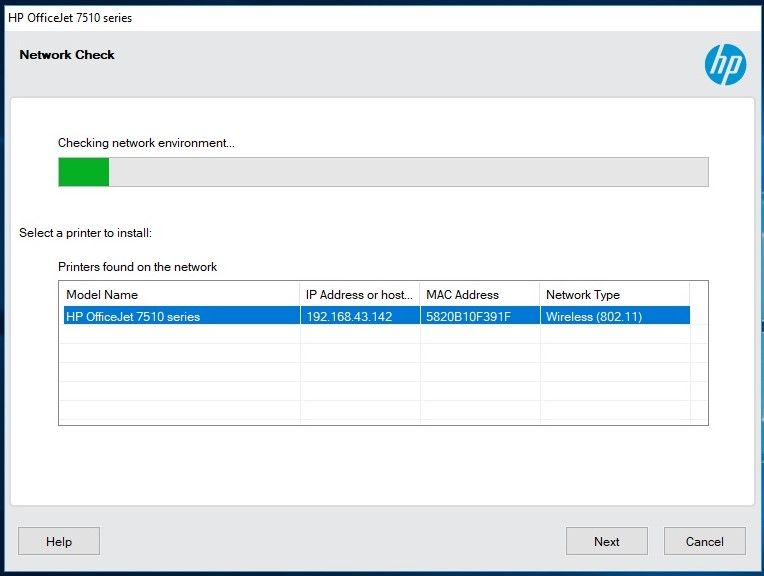The image size is (764, 576).
Task: Click the HP OfficeJet 7510 series title bar
Action: [382, 18]
